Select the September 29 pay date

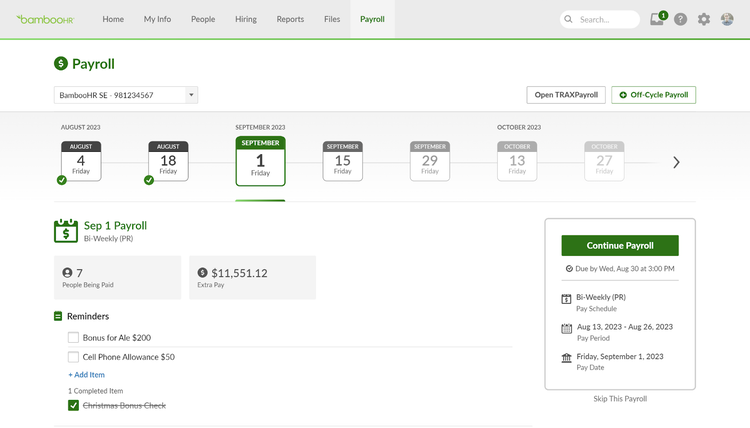click(430, 161)
